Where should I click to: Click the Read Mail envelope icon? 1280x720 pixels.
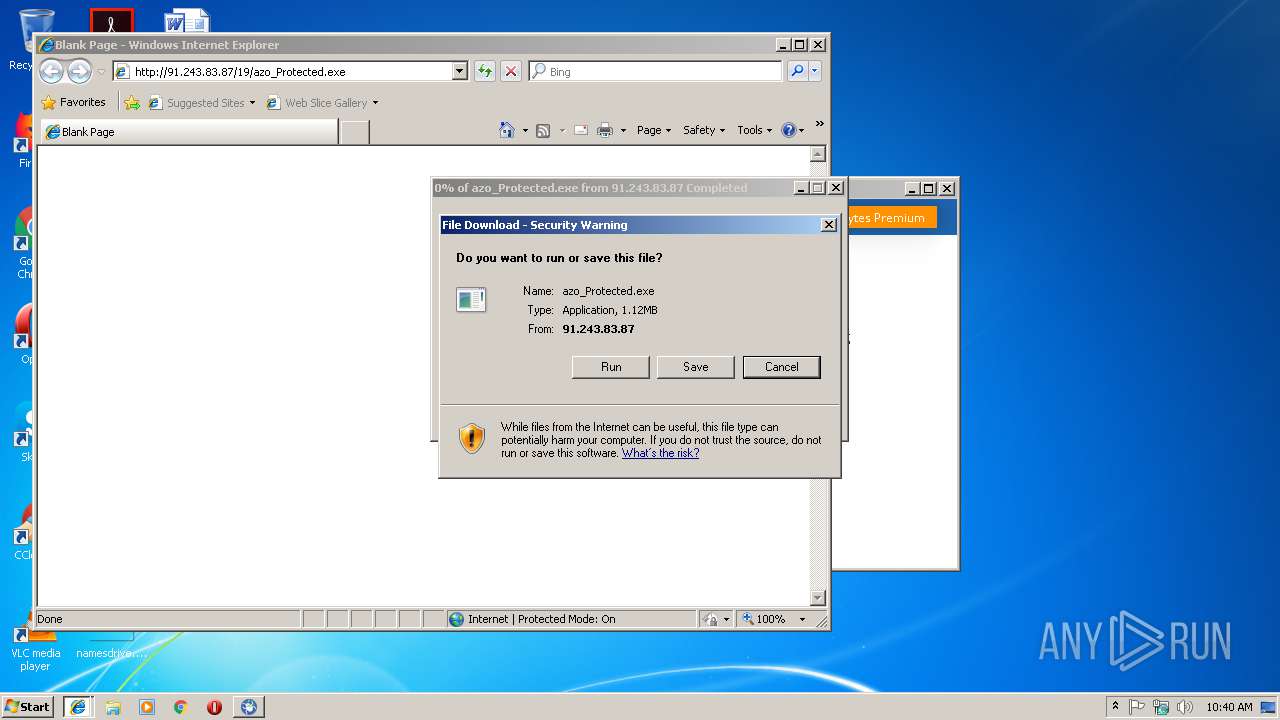[580, 130]
